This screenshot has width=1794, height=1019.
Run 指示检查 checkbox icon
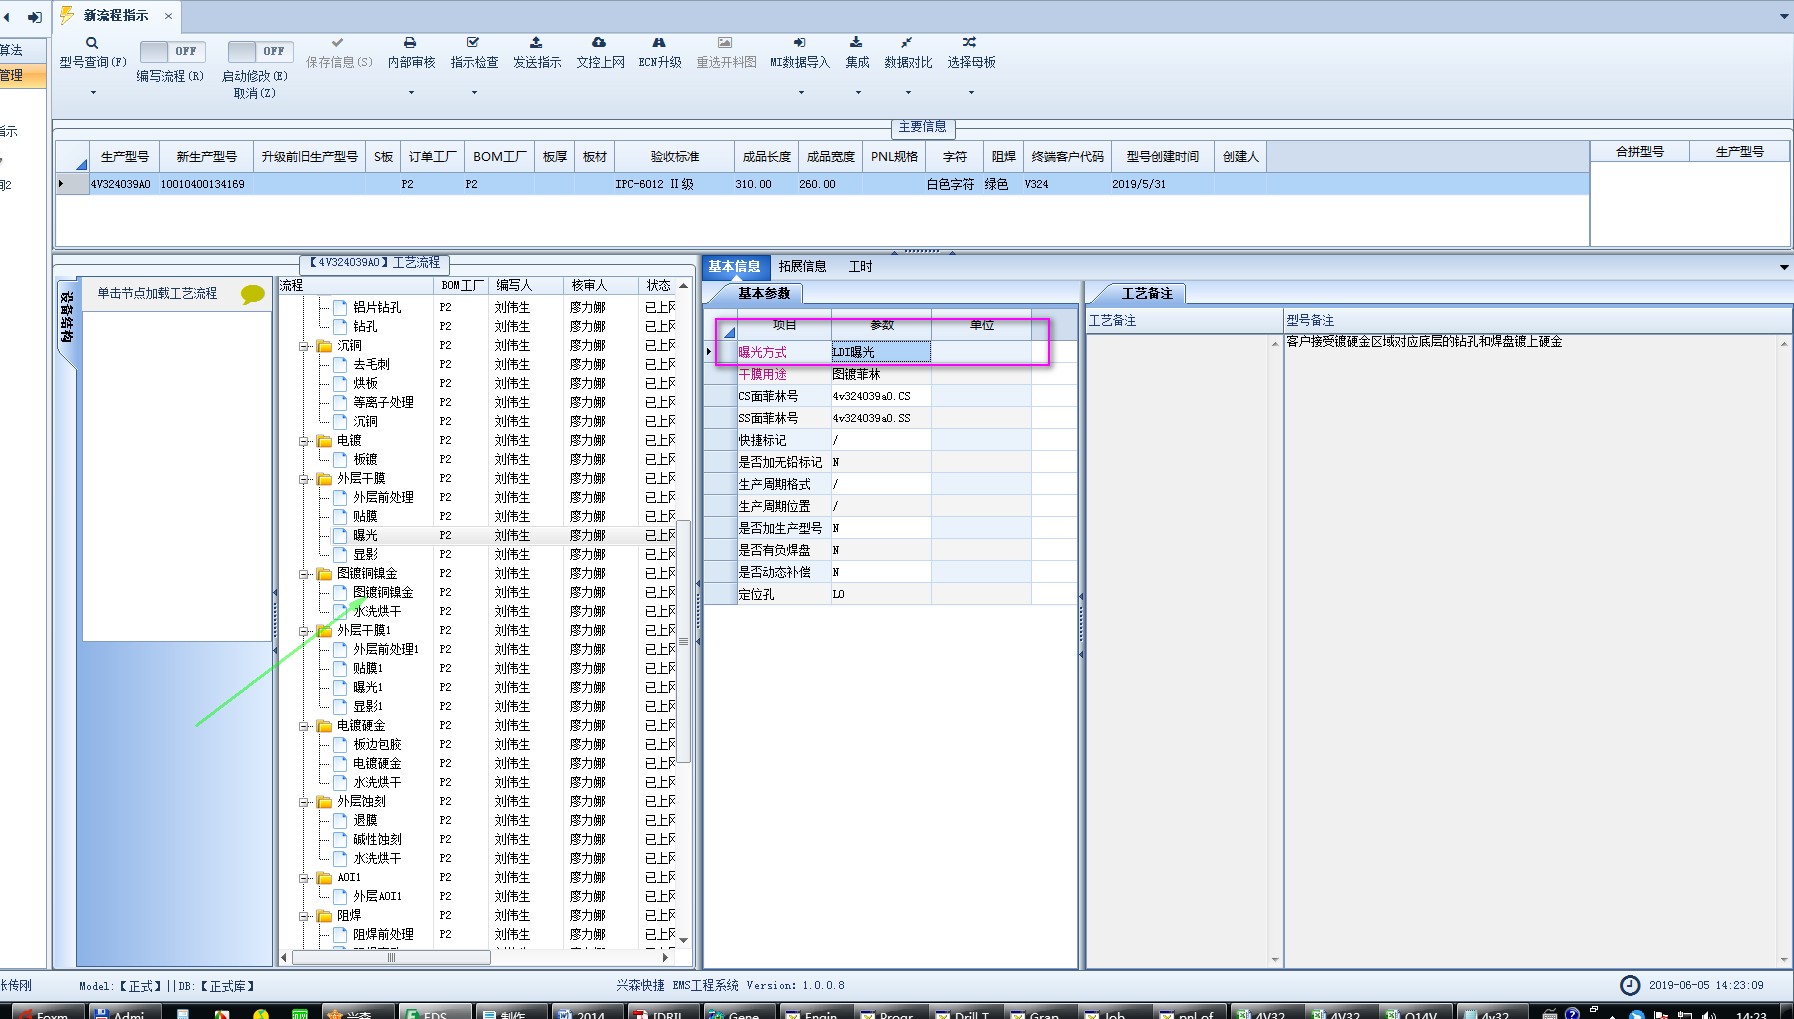(473, 43)
